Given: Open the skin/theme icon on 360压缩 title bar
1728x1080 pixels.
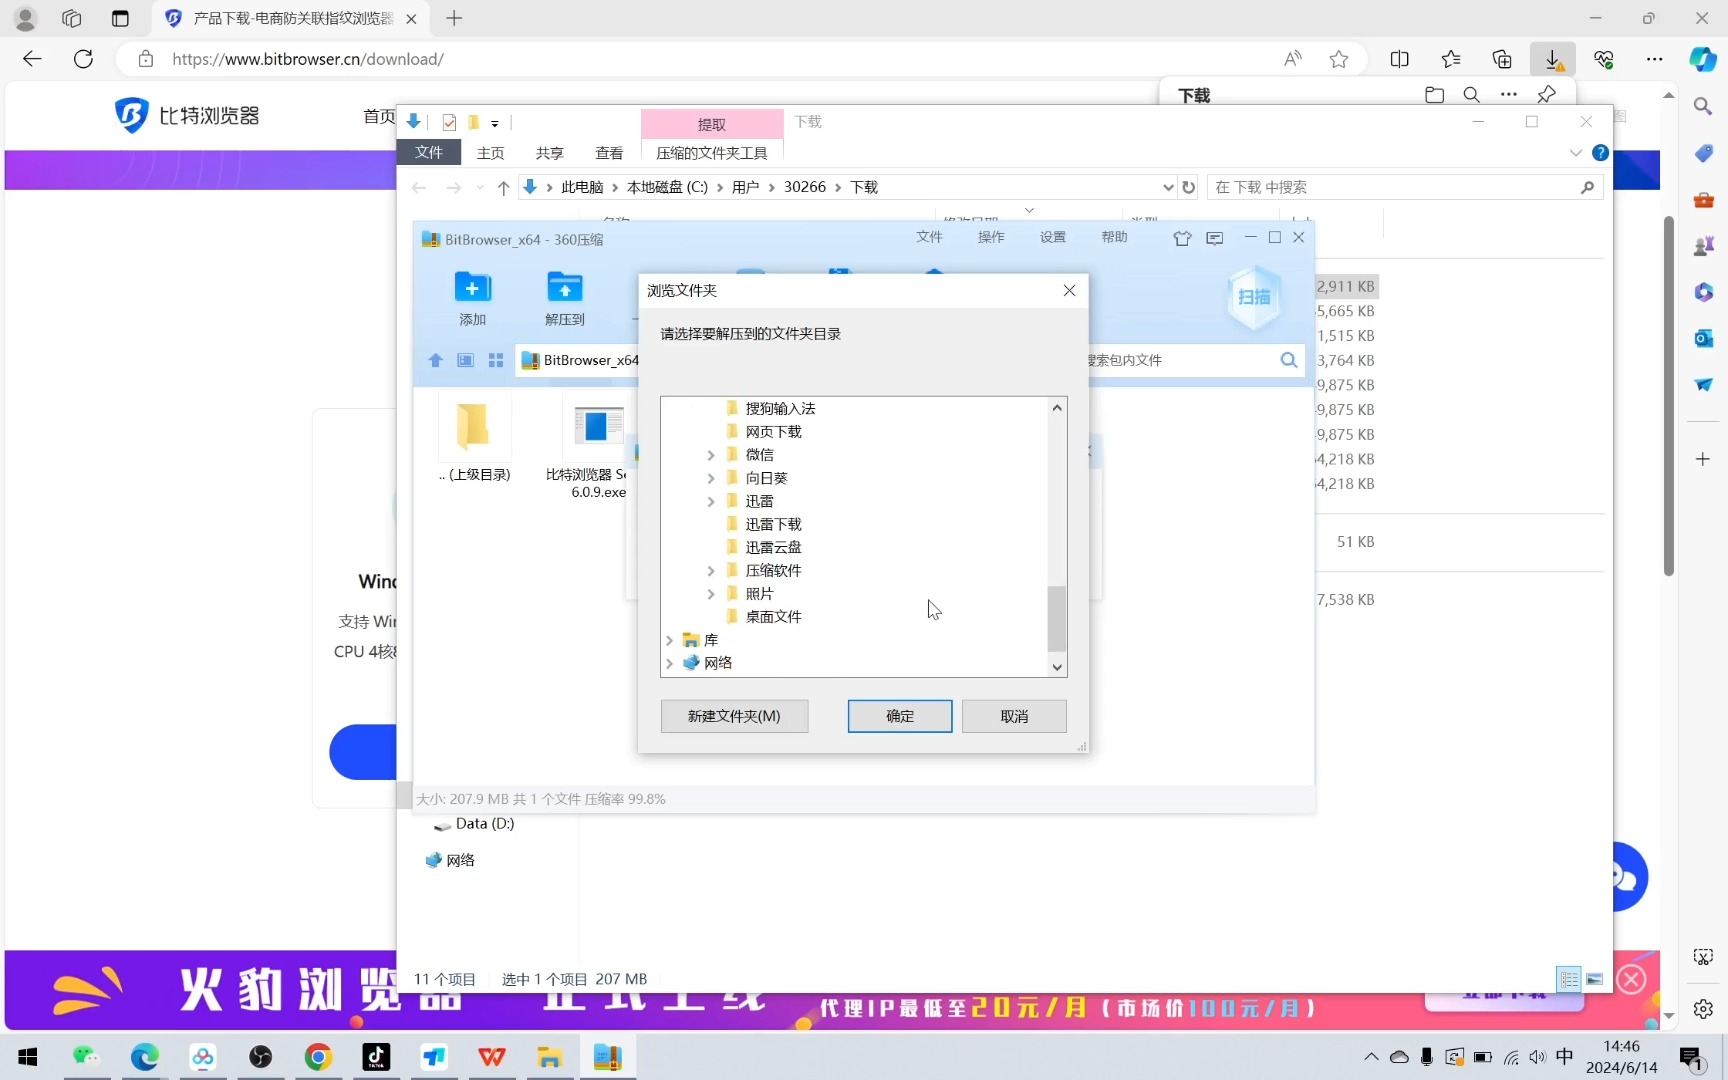Looking at the screenshot, I should [x=1182, y=238].
